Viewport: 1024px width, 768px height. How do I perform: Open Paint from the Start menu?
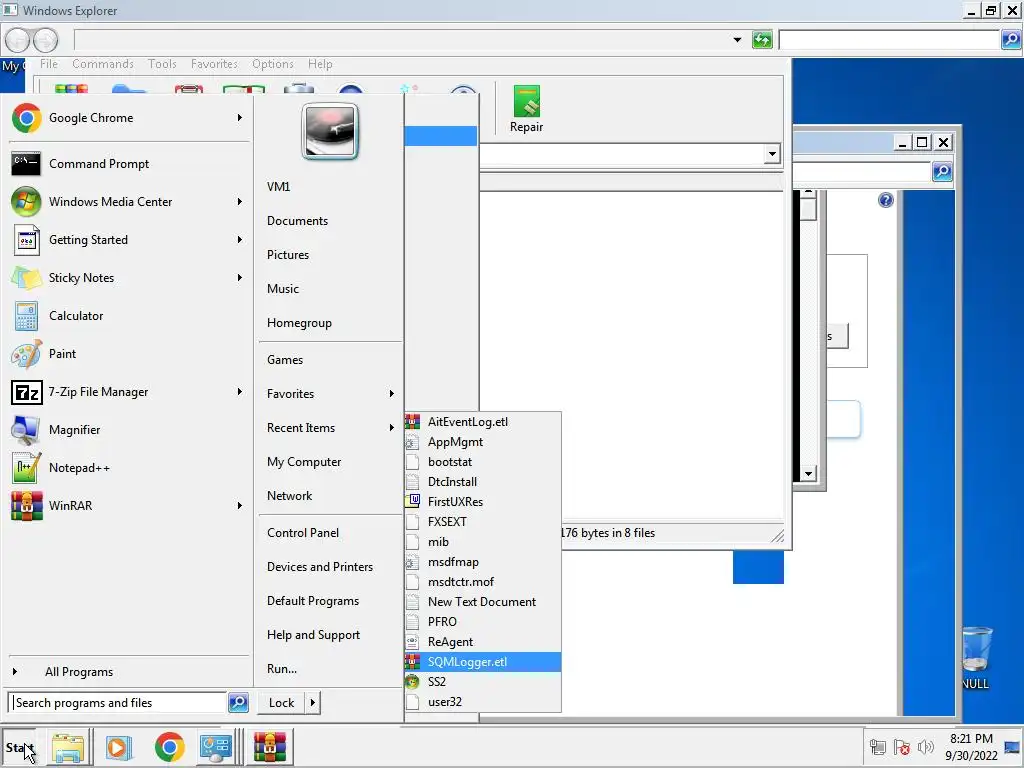62,353
